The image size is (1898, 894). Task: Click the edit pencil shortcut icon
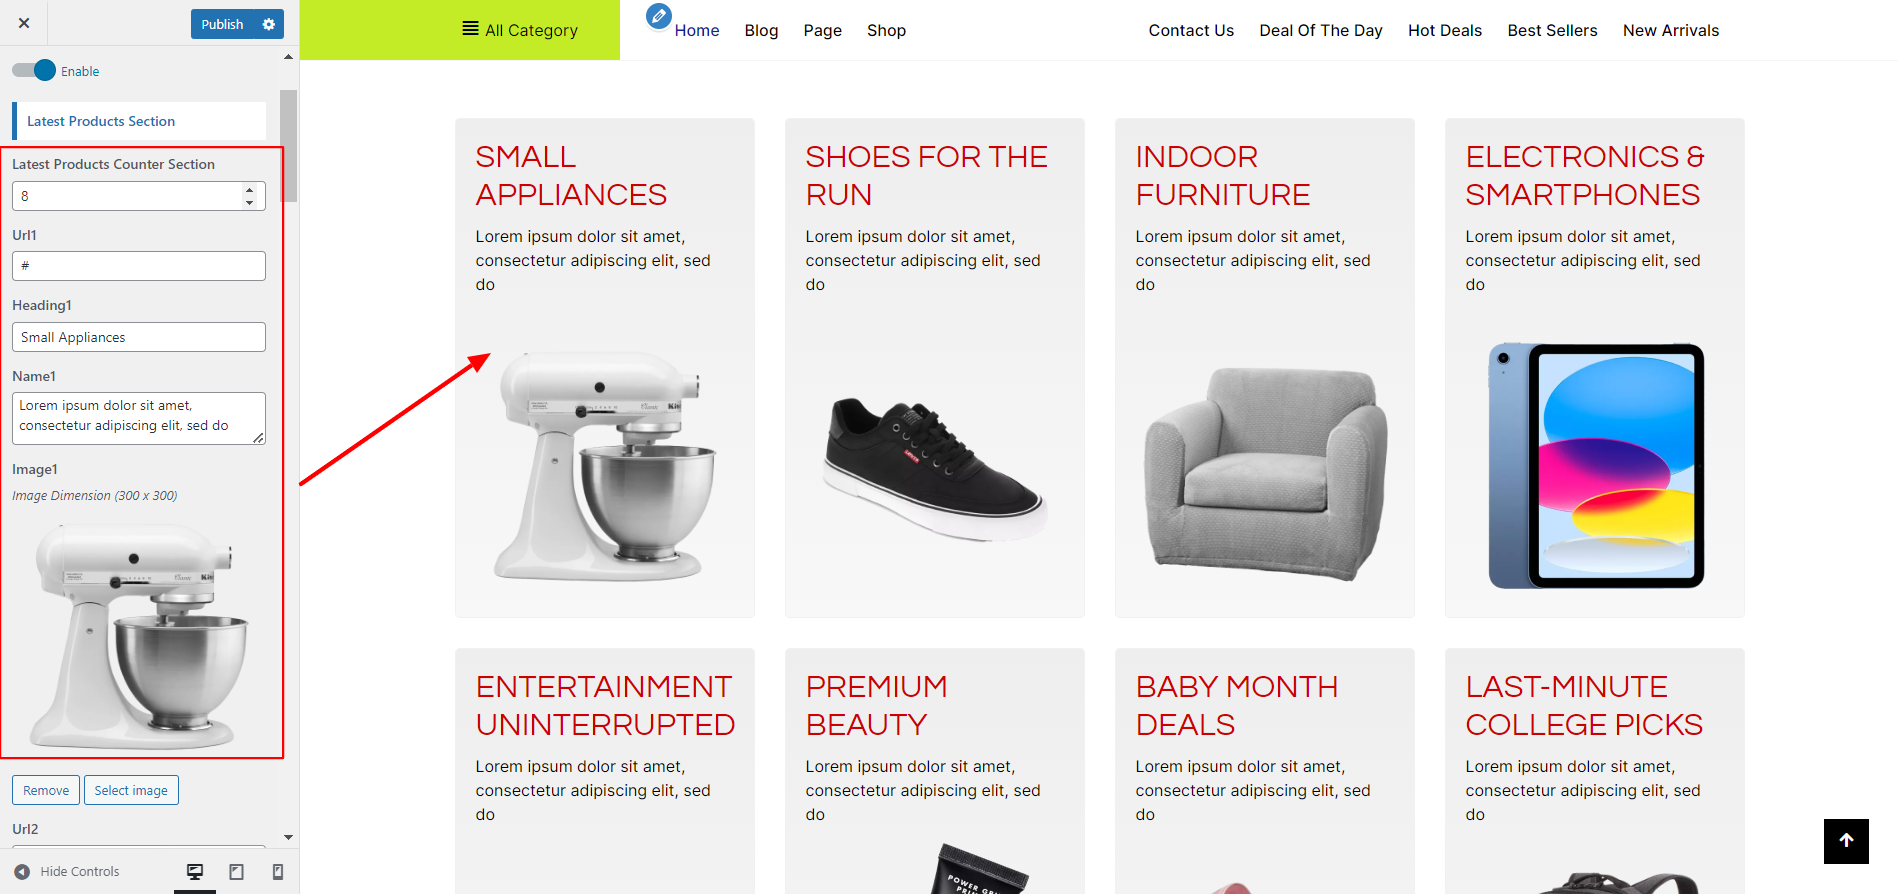click(x=658, y=16)
